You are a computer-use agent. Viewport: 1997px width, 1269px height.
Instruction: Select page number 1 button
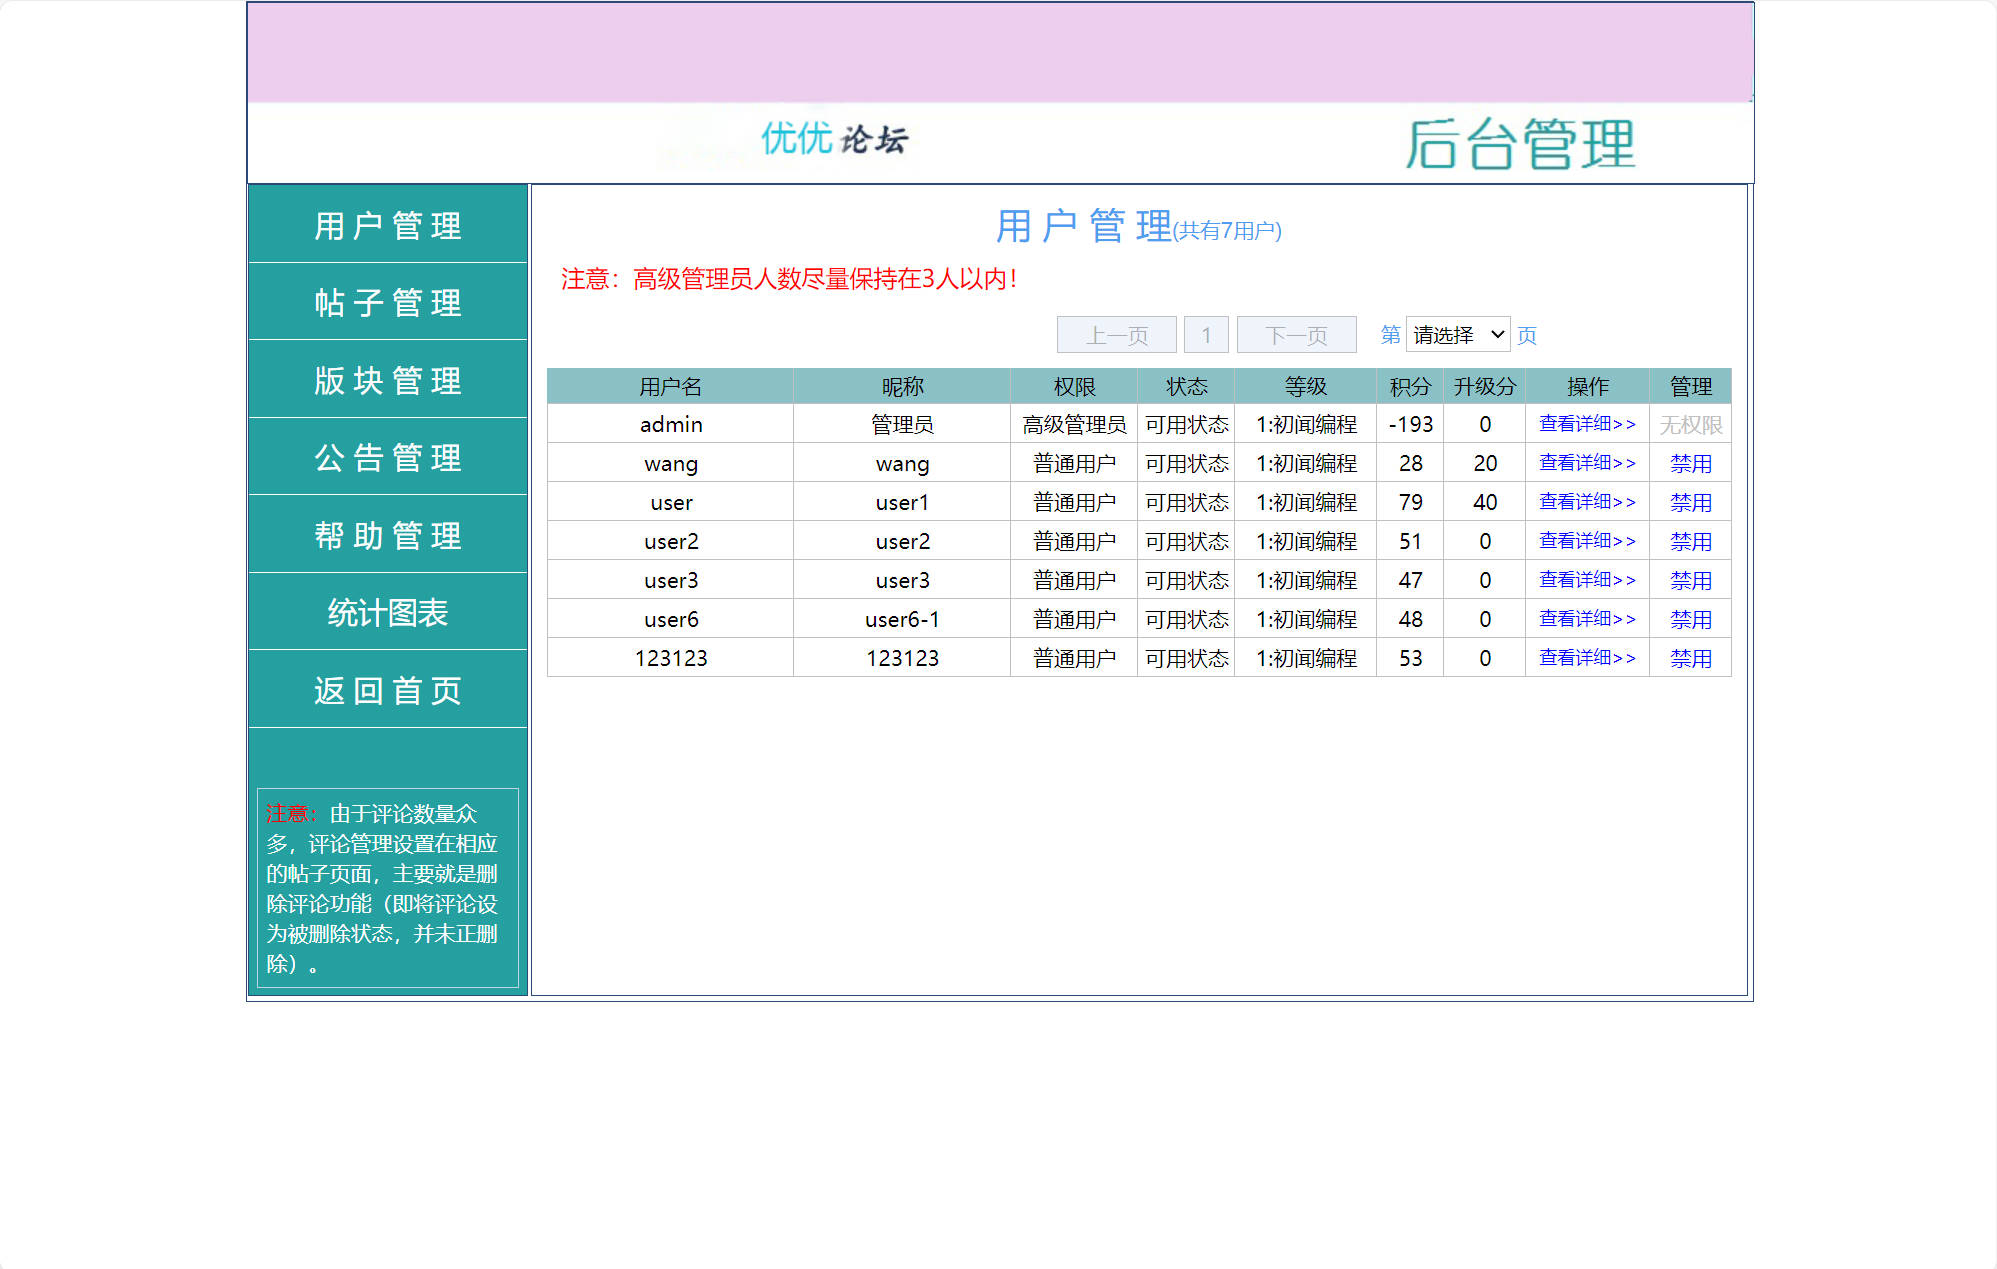(1206, 334)
